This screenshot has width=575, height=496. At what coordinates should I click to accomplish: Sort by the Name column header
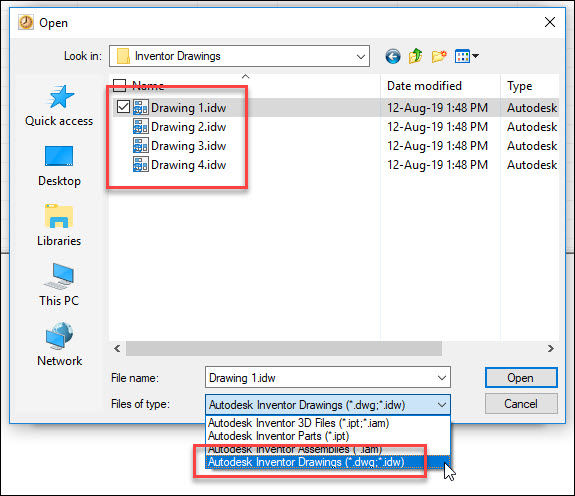point(148,86)
